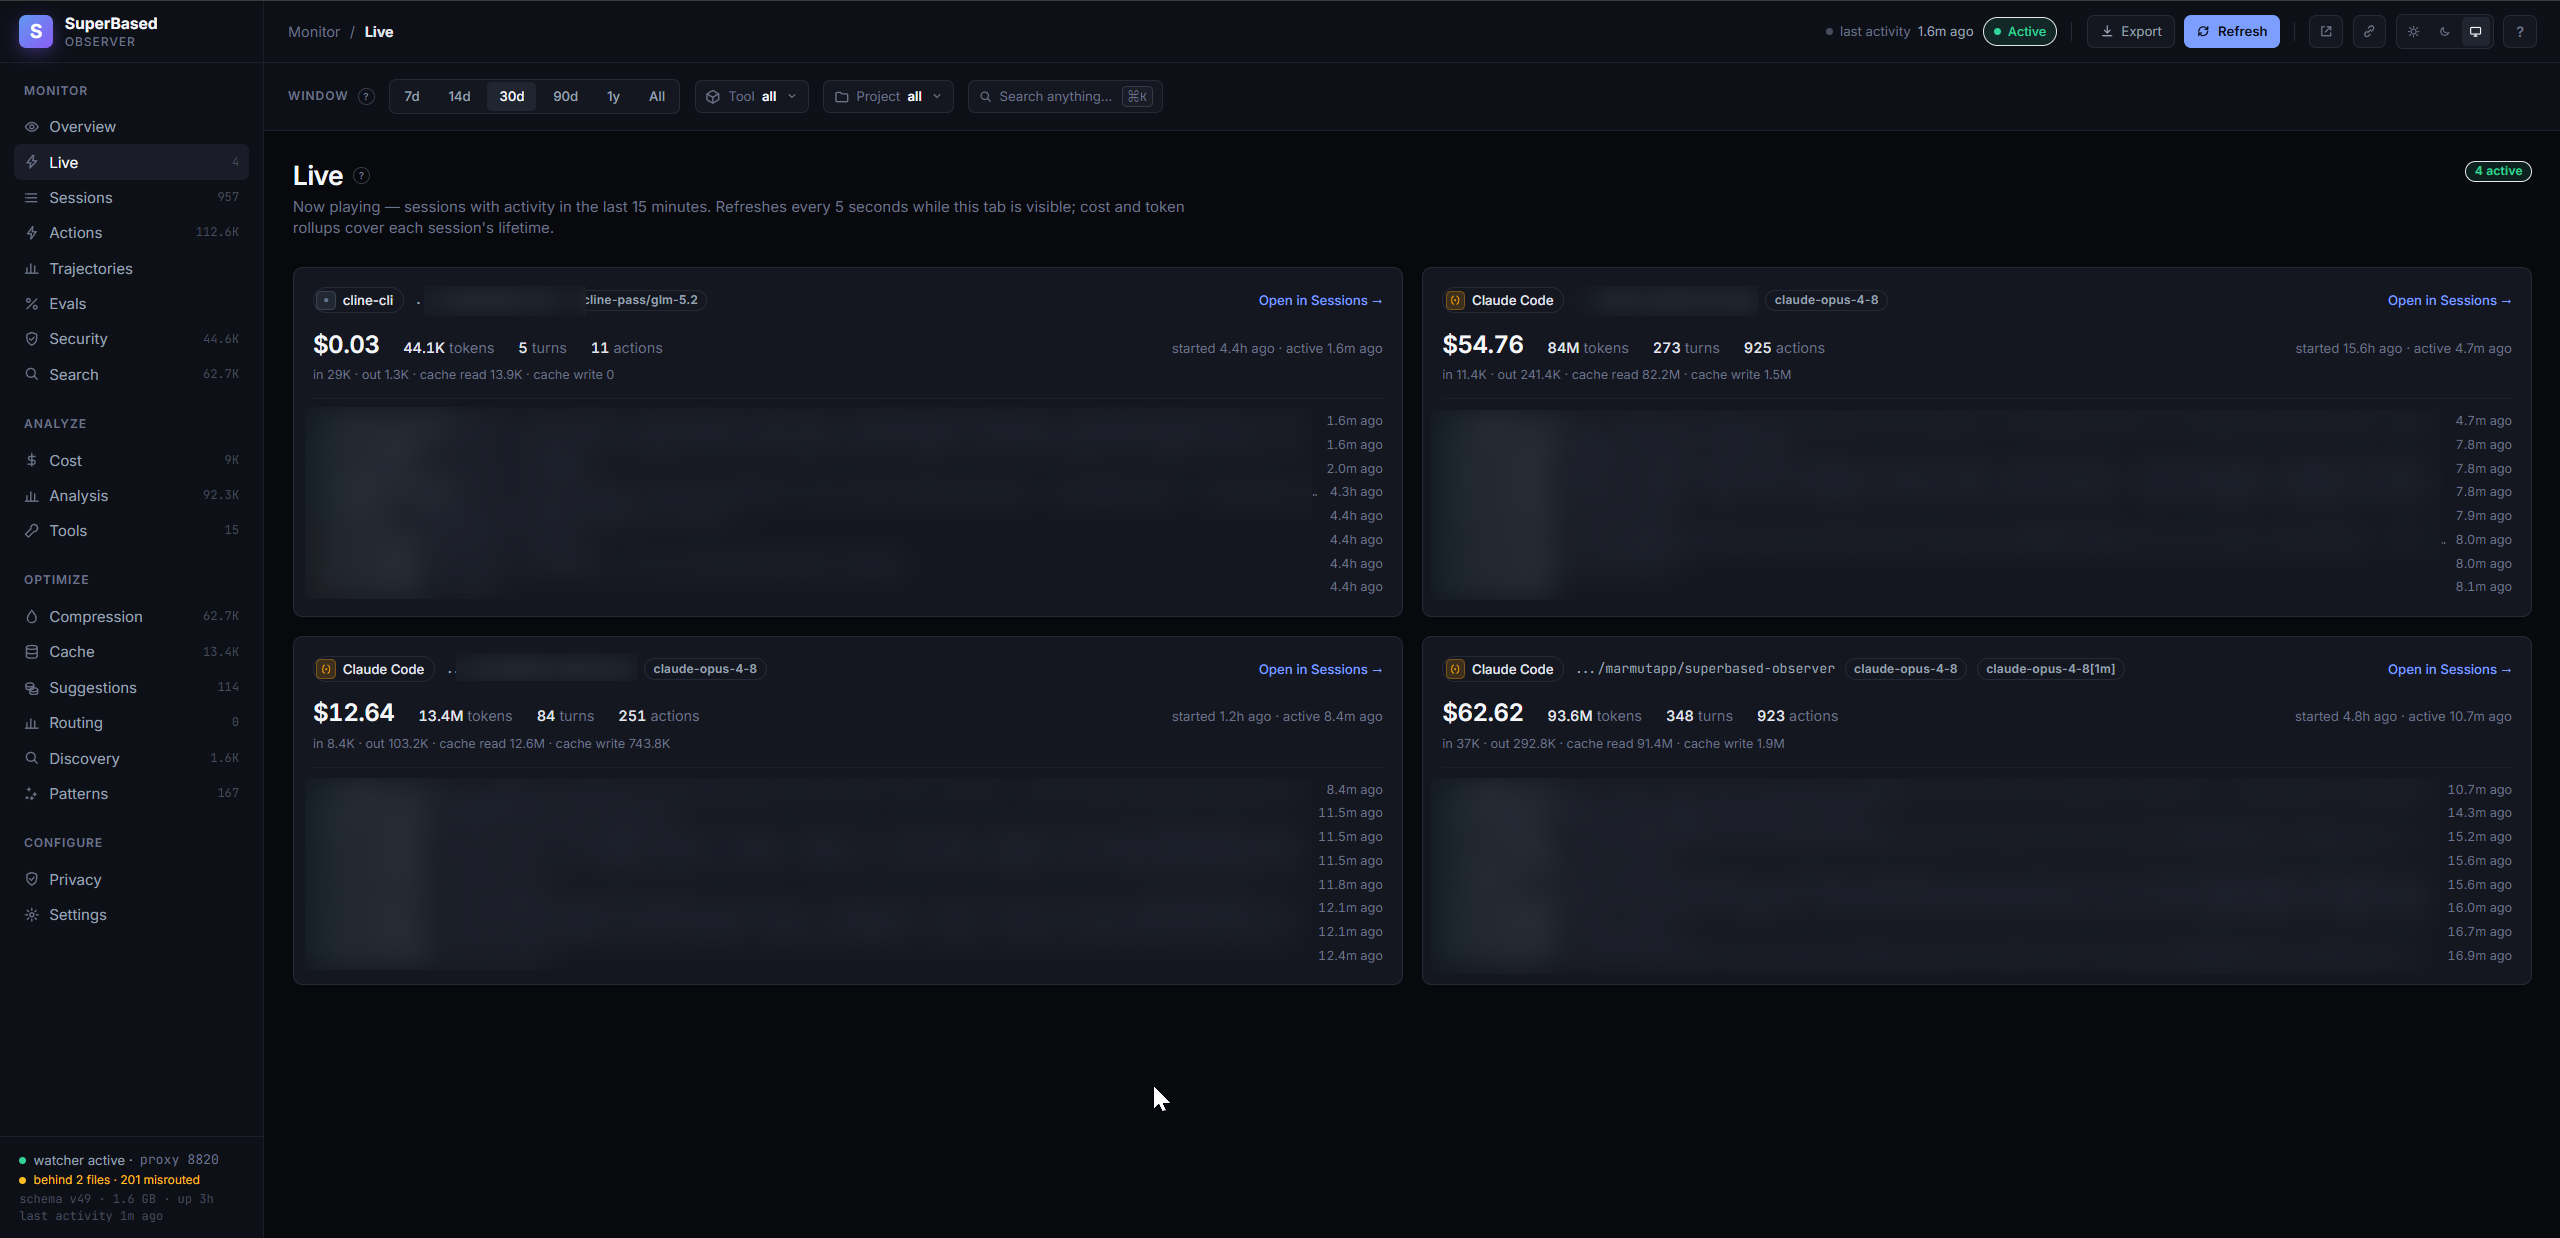
Task: Click the Export button
Action: pyautogui.click(x=2131, y=32)
